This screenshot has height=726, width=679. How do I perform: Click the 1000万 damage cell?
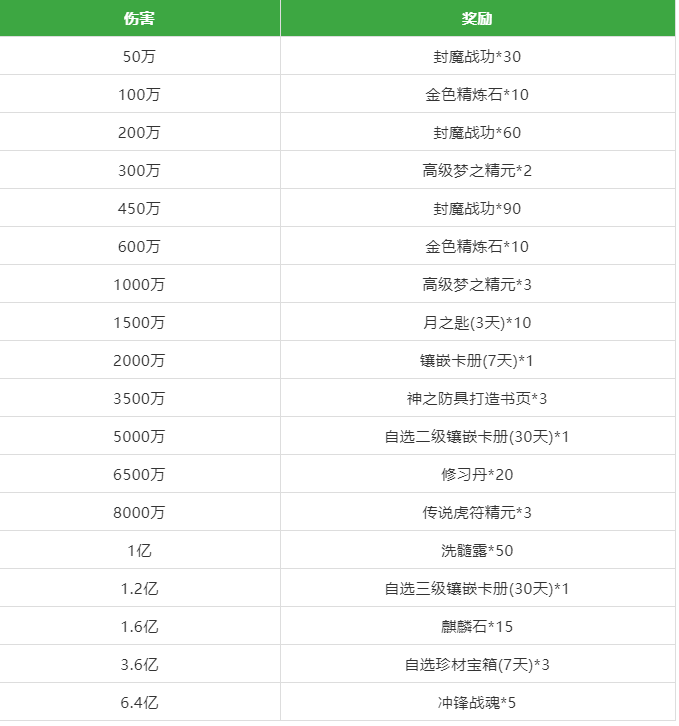click(x=139, y=284)
